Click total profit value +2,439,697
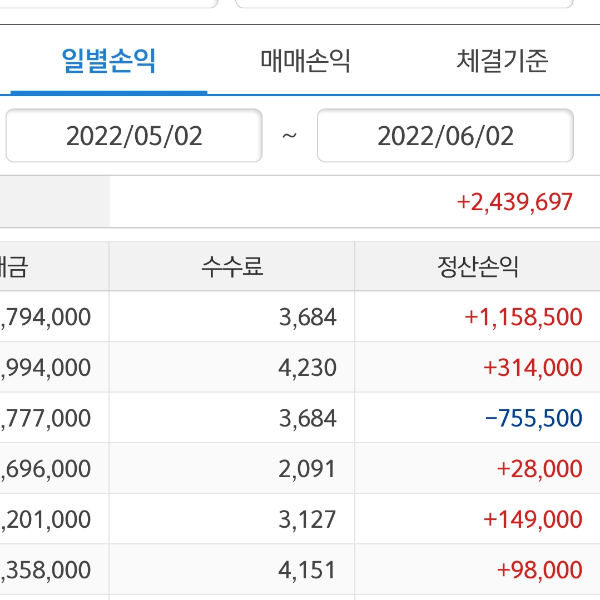The width and height of the screenshot is (600, 600). pos(514,202)
